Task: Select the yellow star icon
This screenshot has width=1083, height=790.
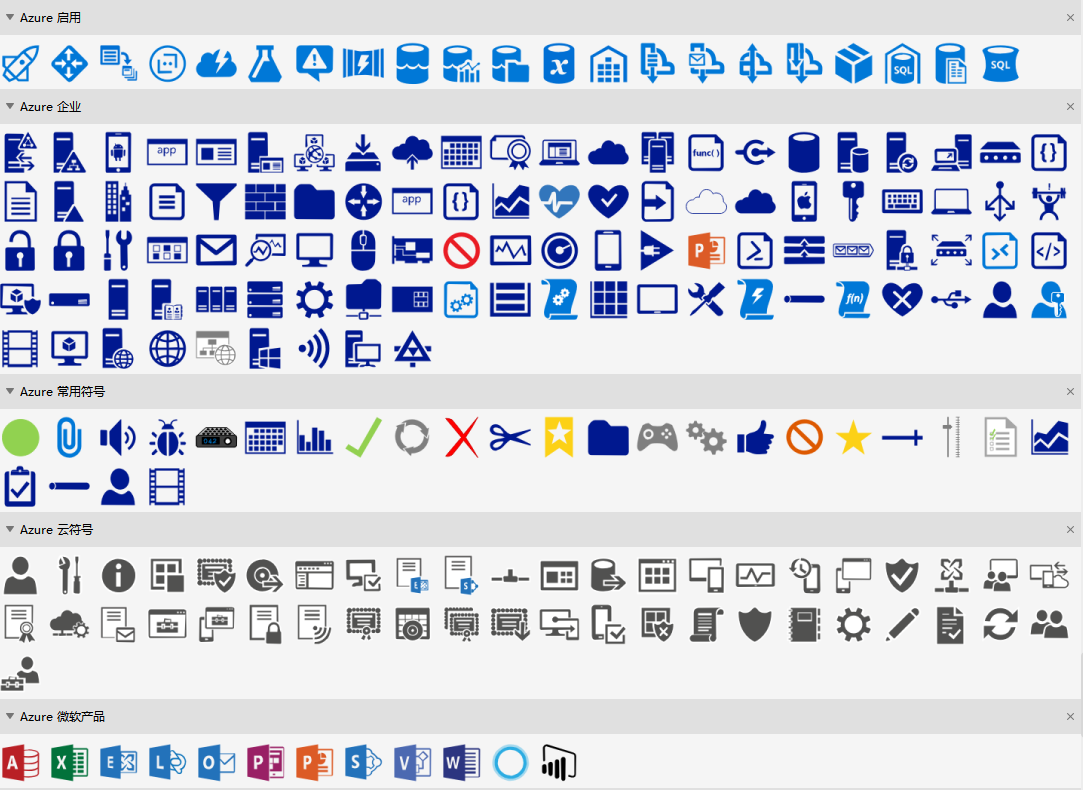Action: coord(853,438)
